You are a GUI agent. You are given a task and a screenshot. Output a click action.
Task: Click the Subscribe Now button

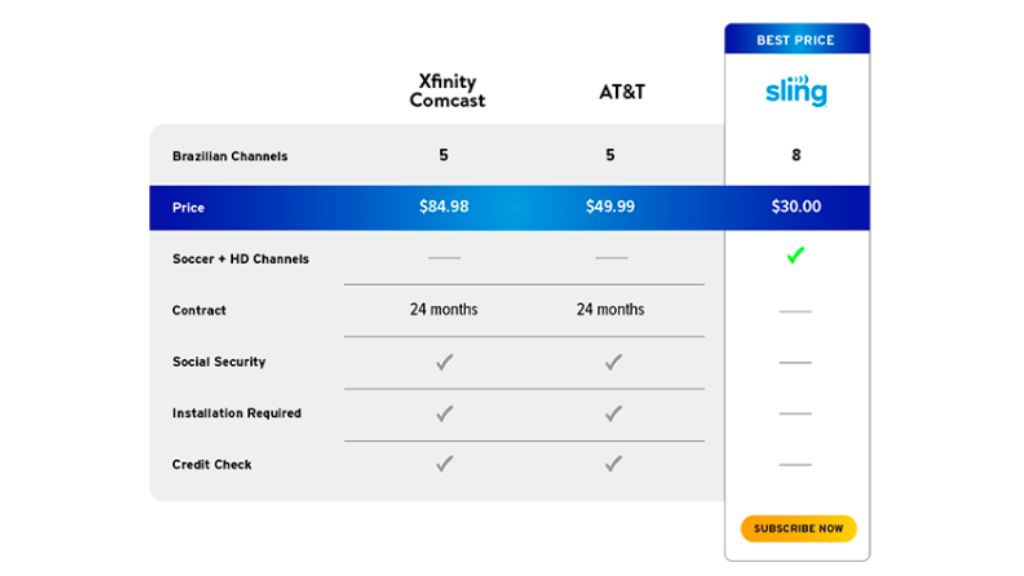(798, 528)
